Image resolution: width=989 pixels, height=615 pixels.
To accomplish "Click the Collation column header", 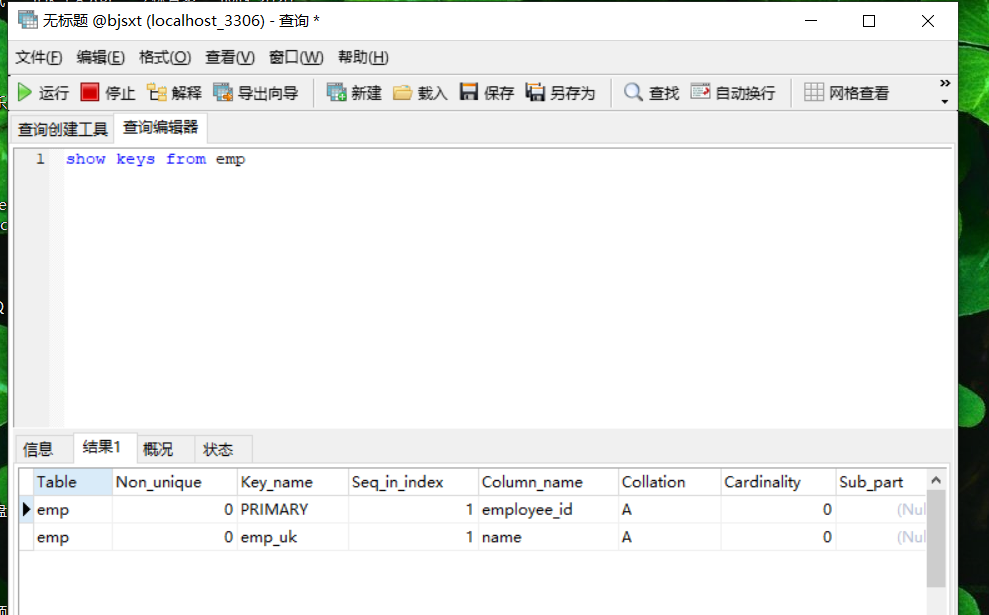I will pyautogui.click(x=669, y=482).
